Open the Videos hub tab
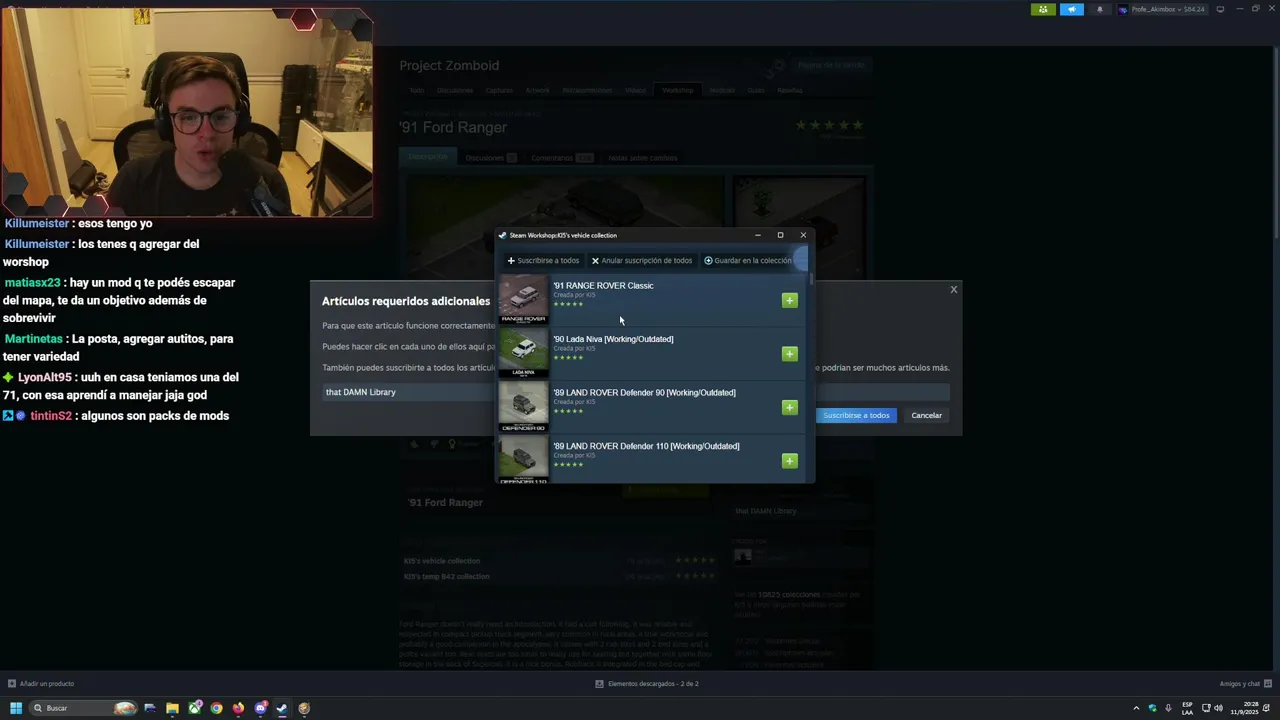Image resolution: width=1280 pixels, height=720 pixels. (635, 90)
